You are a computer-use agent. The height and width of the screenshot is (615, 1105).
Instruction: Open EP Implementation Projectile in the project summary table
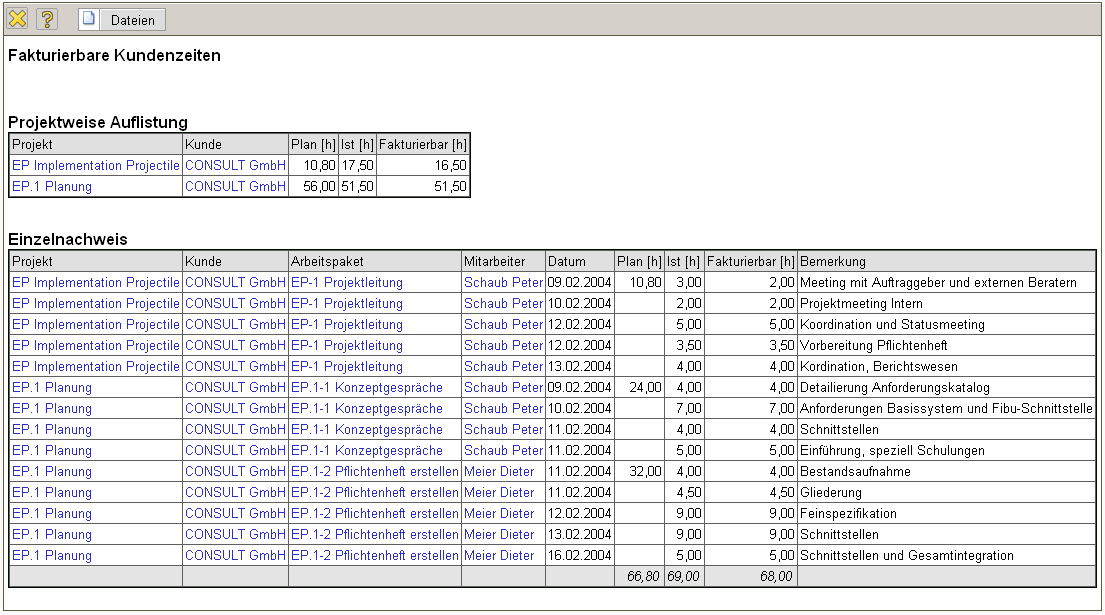coord(96,166)
